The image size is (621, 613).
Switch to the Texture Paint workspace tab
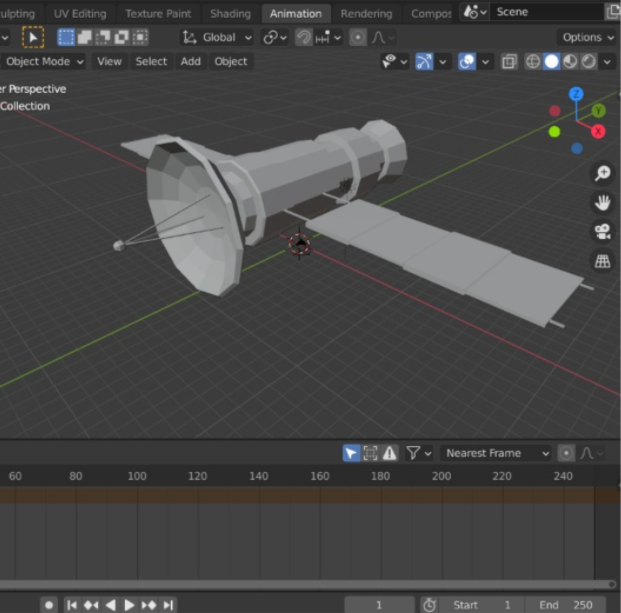pos(158,14)
